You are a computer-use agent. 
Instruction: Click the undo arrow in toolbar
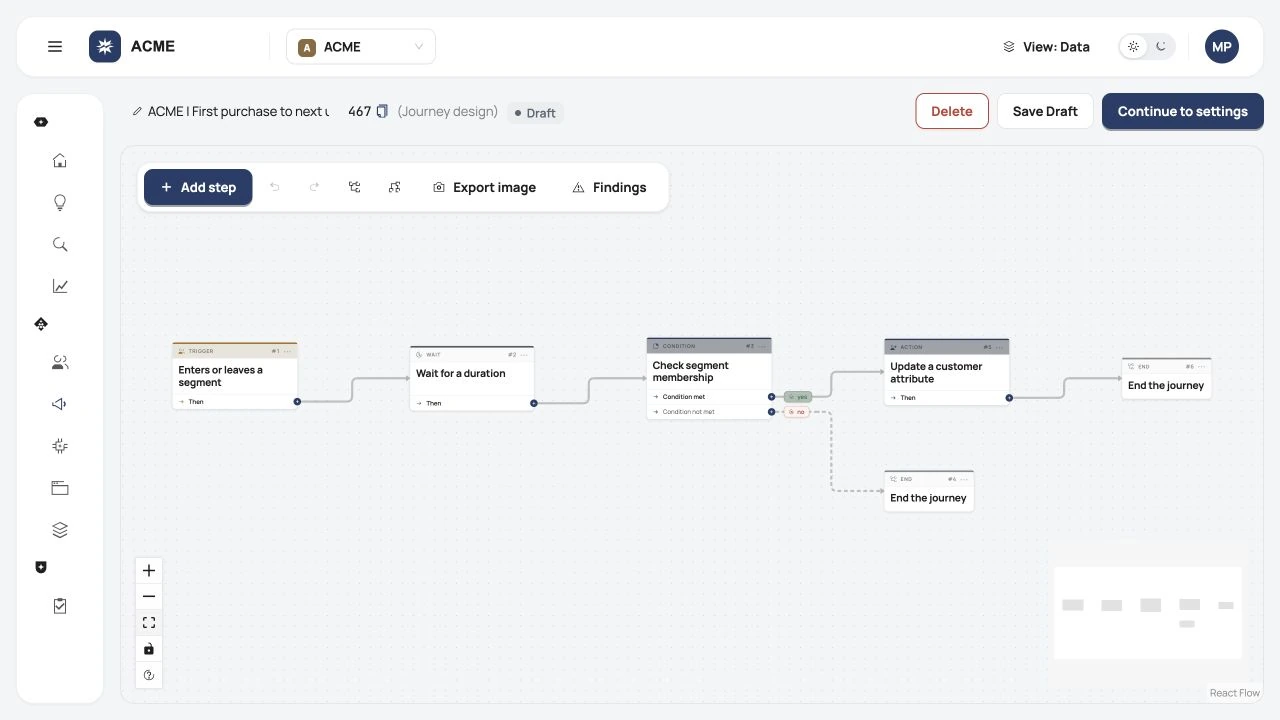275,187
